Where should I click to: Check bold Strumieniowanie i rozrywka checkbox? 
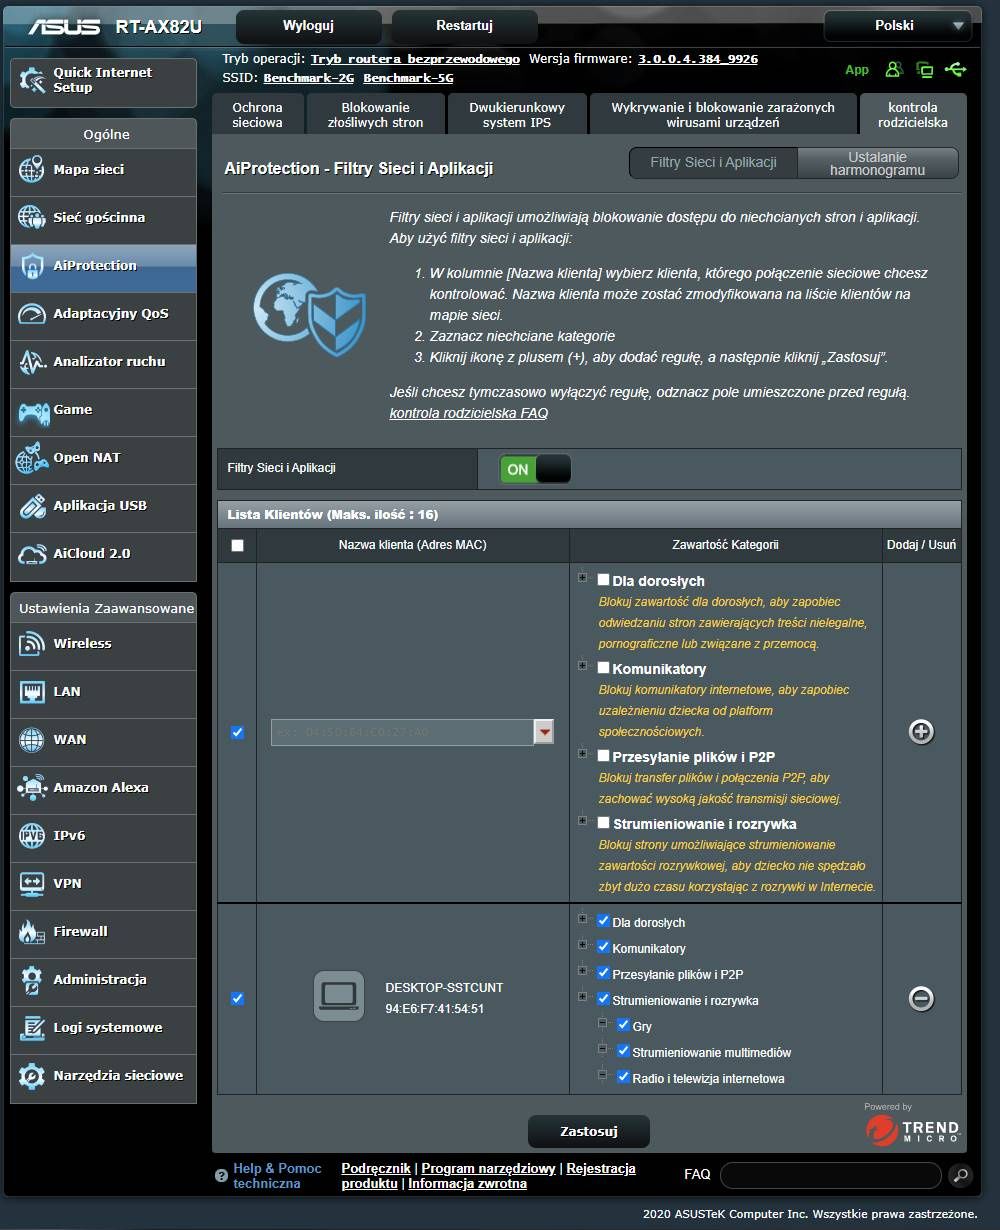(x=603, y=822)
